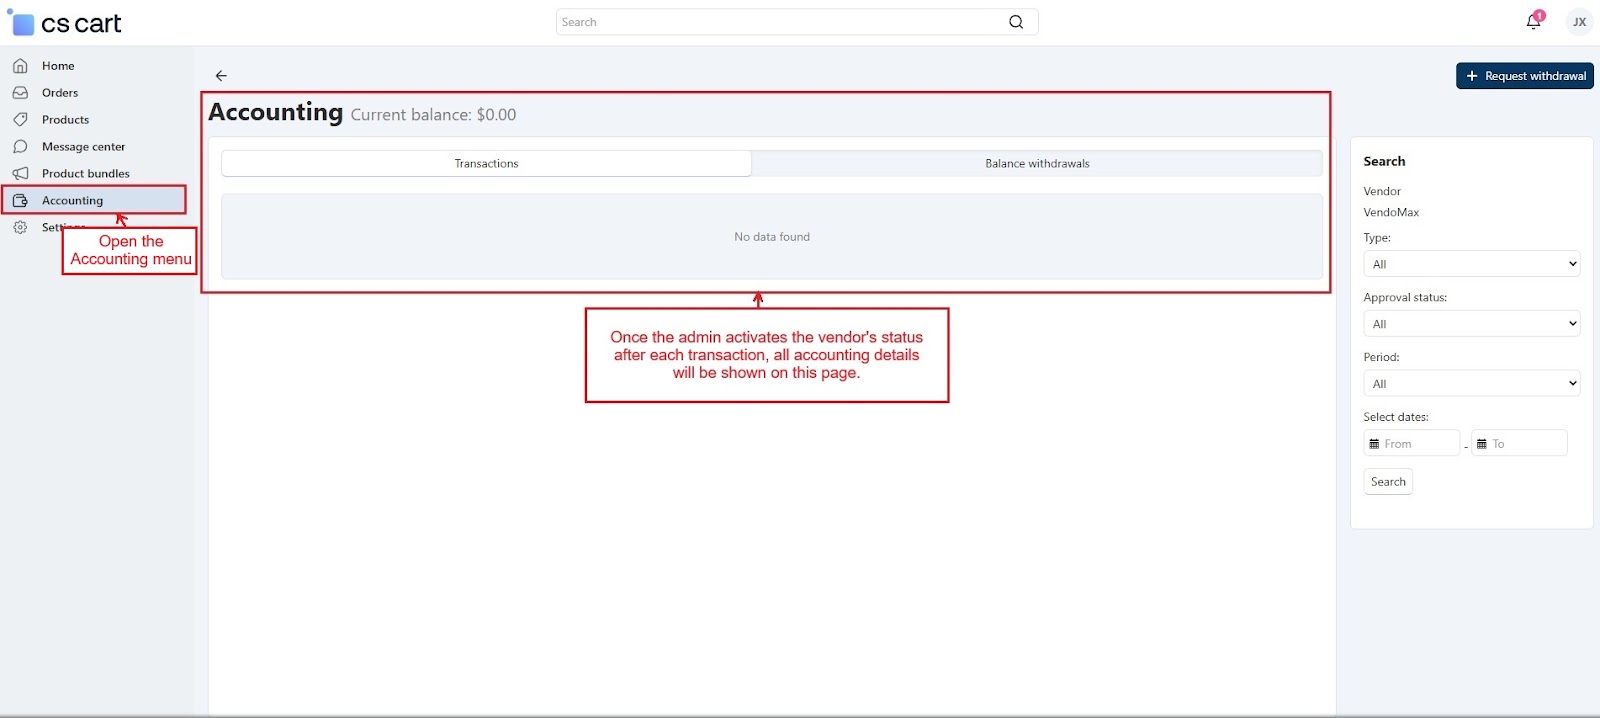
Task: Click the Message center chat icon
Action: 20,147
